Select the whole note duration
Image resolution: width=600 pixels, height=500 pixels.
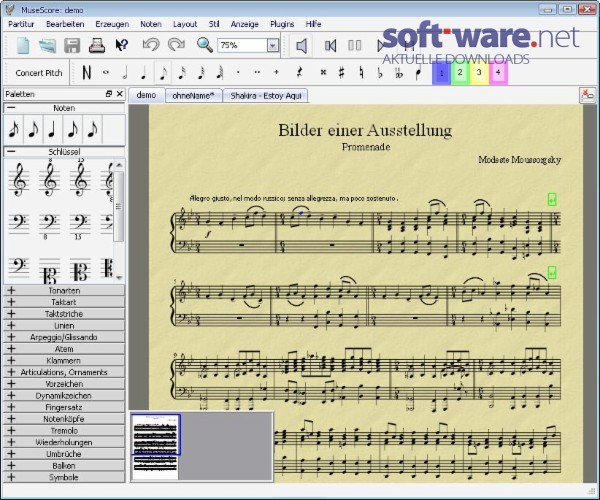point(106,72)
